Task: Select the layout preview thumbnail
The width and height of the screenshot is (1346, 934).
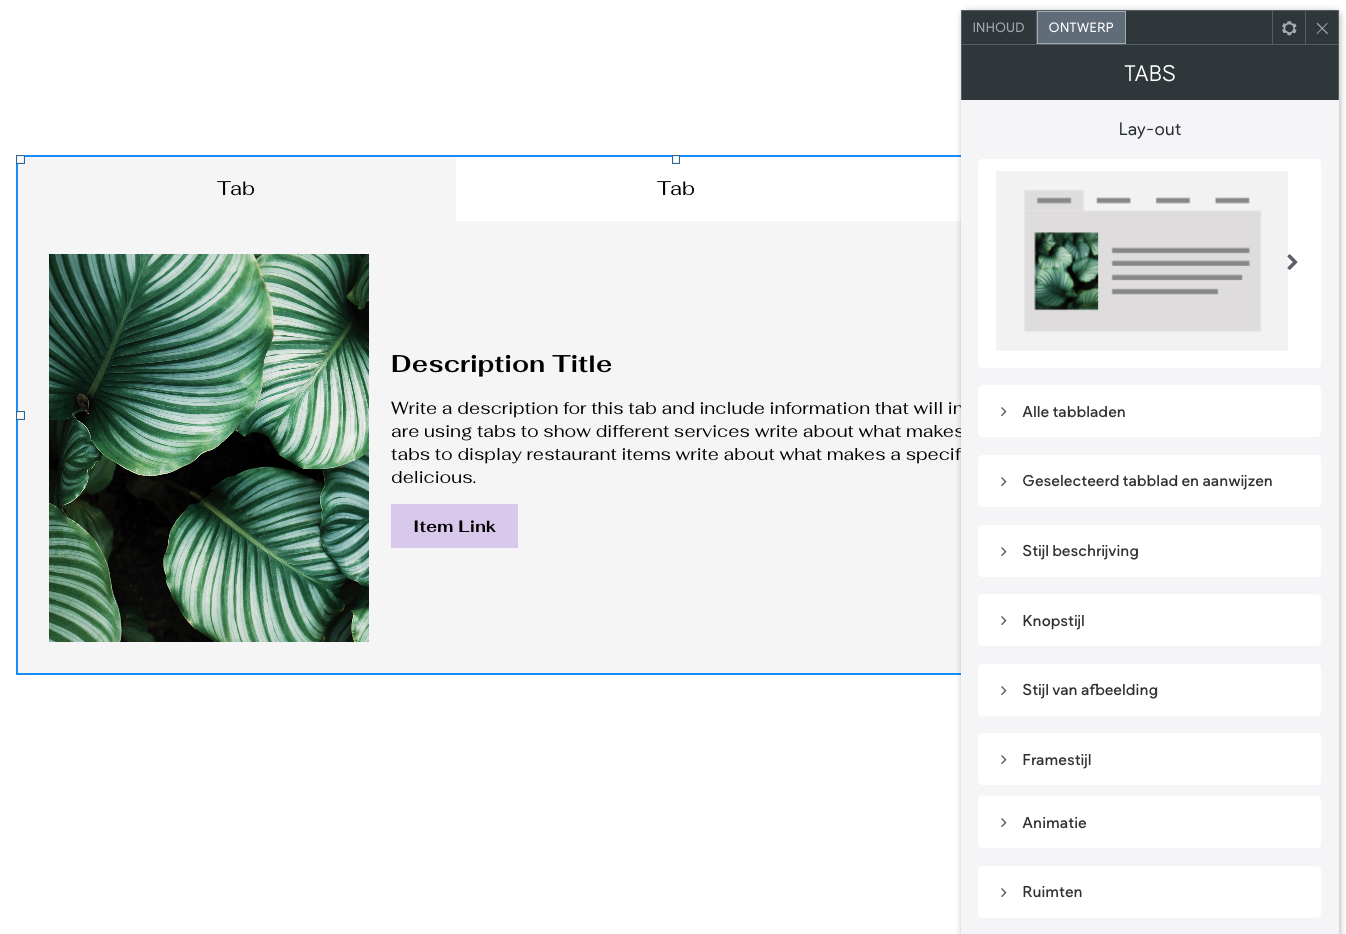Action: [x=1141, y=261]
